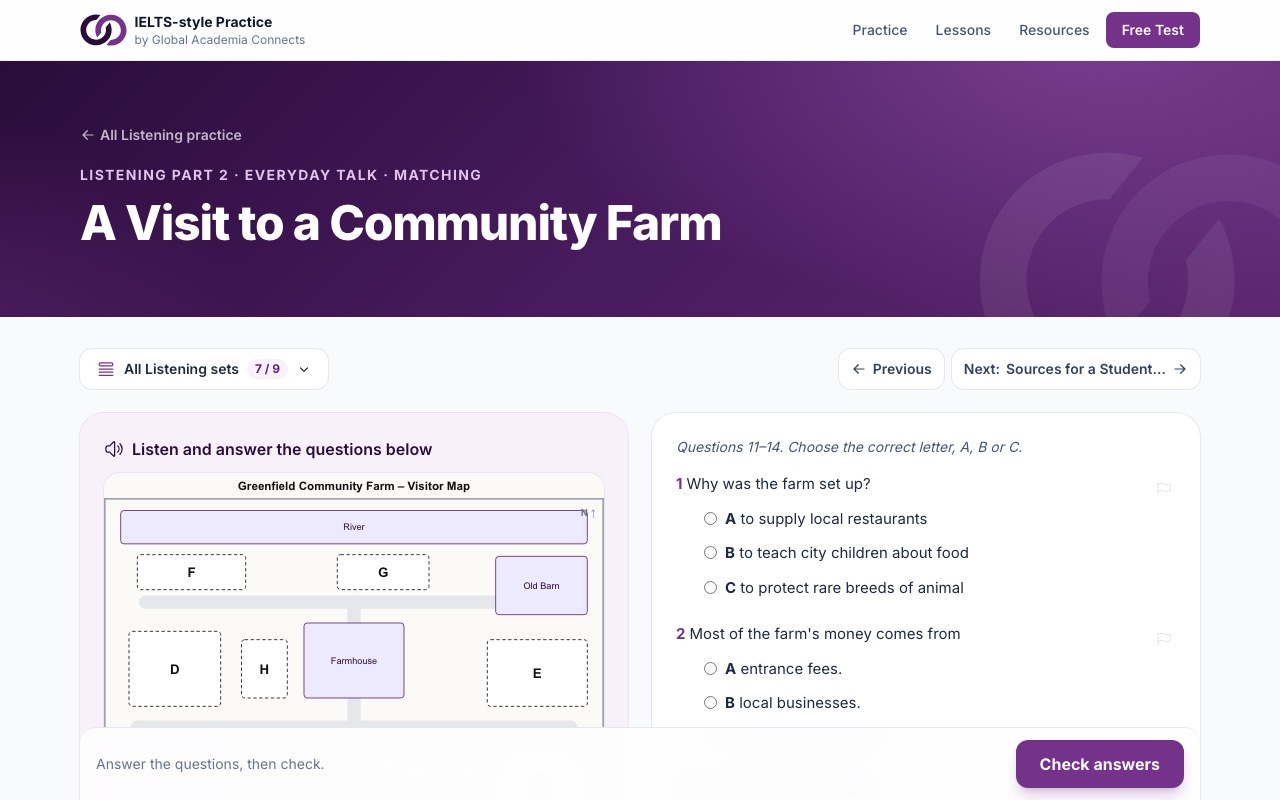This screenshot has height=800, width=1280.
Task: Click the Old Barn box on map
Action: tap(542, 585)
